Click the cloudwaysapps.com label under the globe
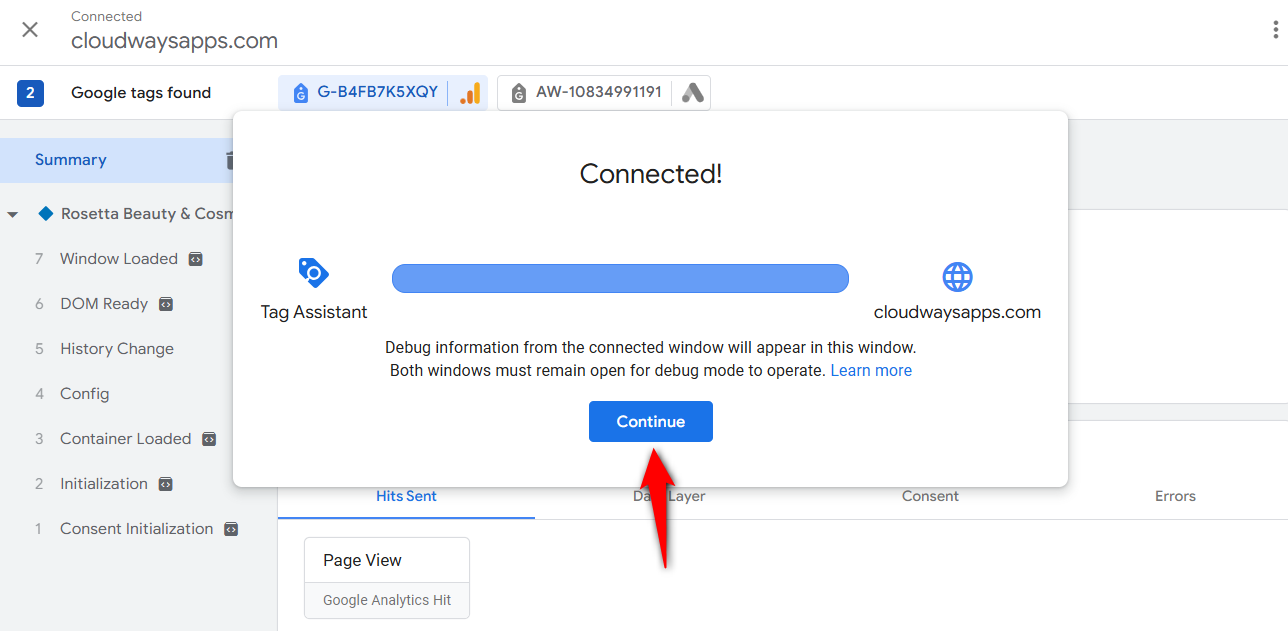 (x=957, y=312)
